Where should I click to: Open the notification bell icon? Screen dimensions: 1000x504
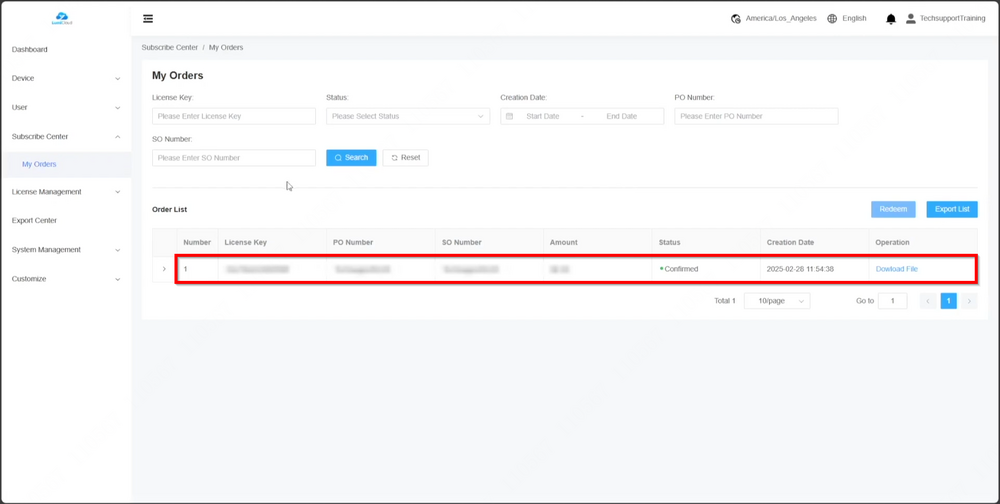tap(891, 19)
